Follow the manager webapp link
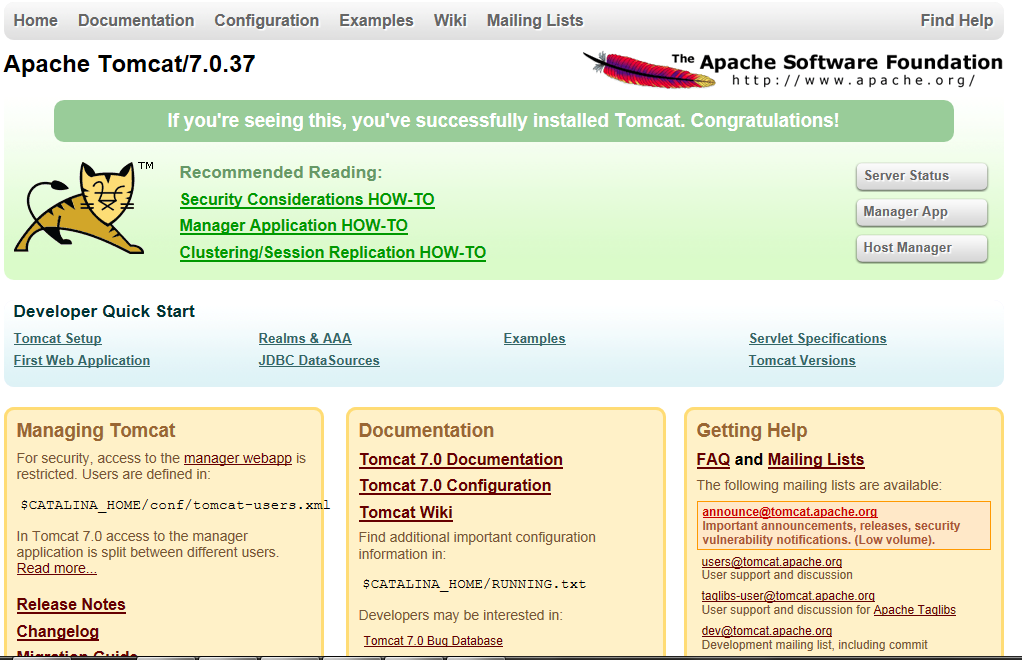The image size is (1022, 660). (238, 459)
